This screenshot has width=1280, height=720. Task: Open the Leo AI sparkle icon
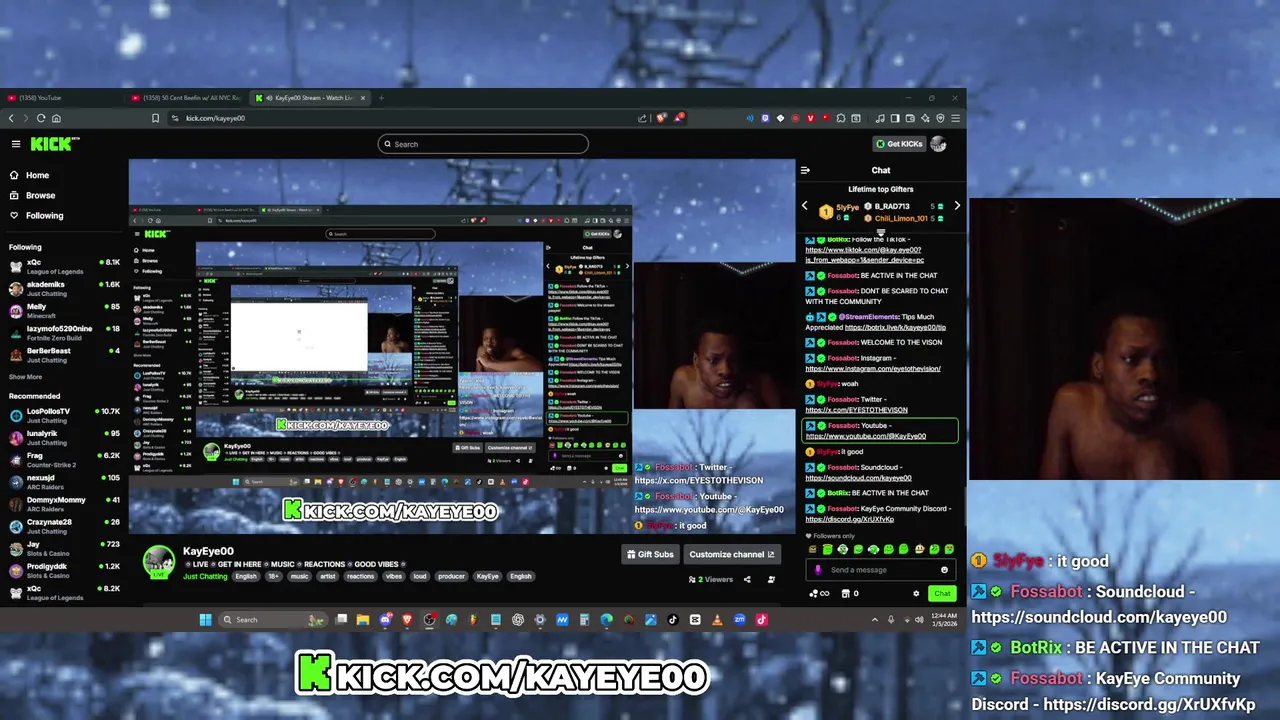[x=925, y=118]
